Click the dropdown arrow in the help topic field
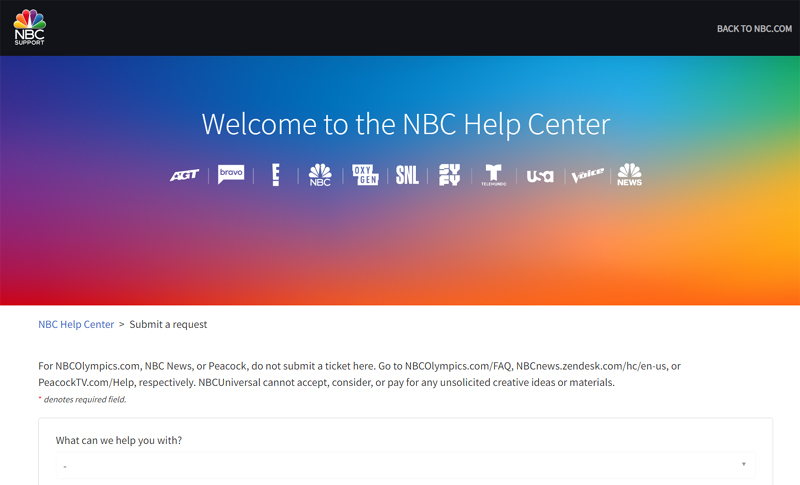This screenshot has height=485, width=800. pyautogui.click(x=743, y=464)
